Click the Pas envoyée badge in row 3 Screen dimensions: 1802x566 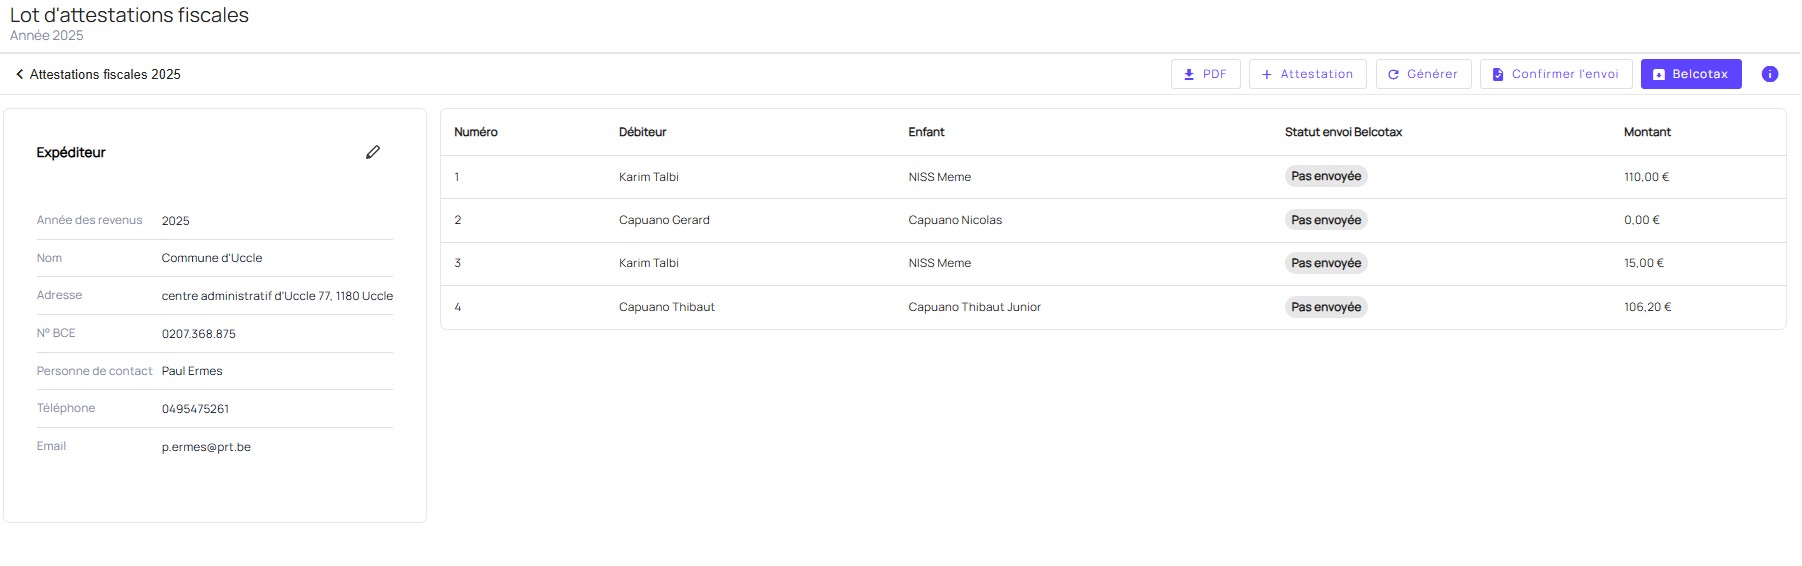coord(1326,263)
